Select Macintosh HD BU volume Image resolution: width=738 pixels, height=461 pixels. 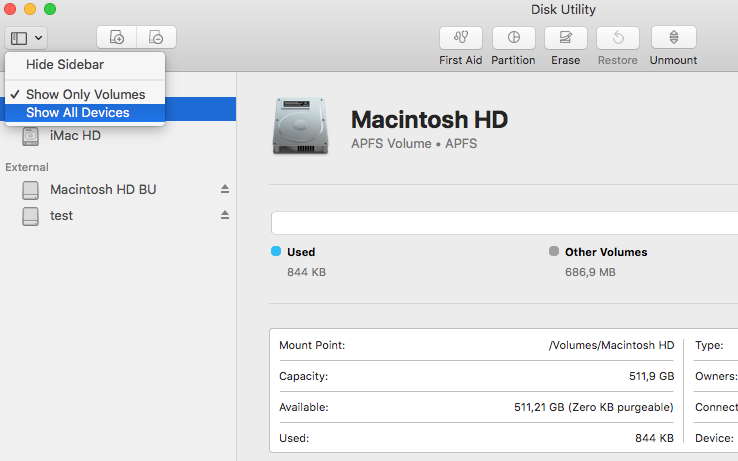(x=103, y=189)
